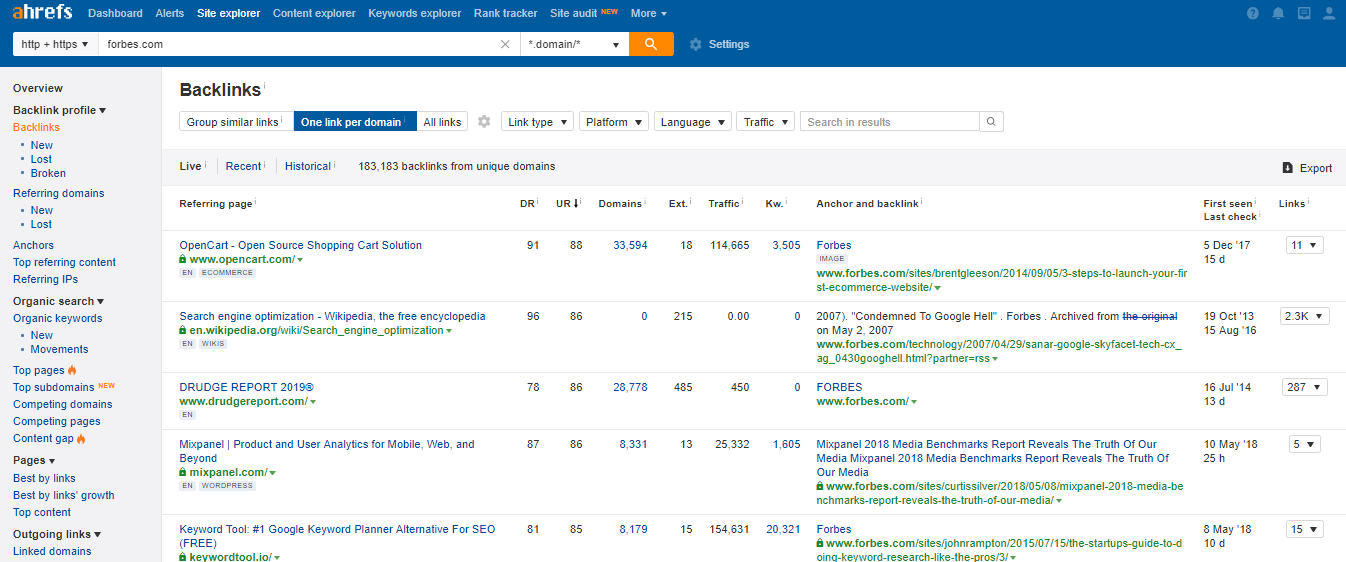This screenshot has height=562, width=1346.
Task: Open the OpenCart referring page title link
Action: point(301,245)
